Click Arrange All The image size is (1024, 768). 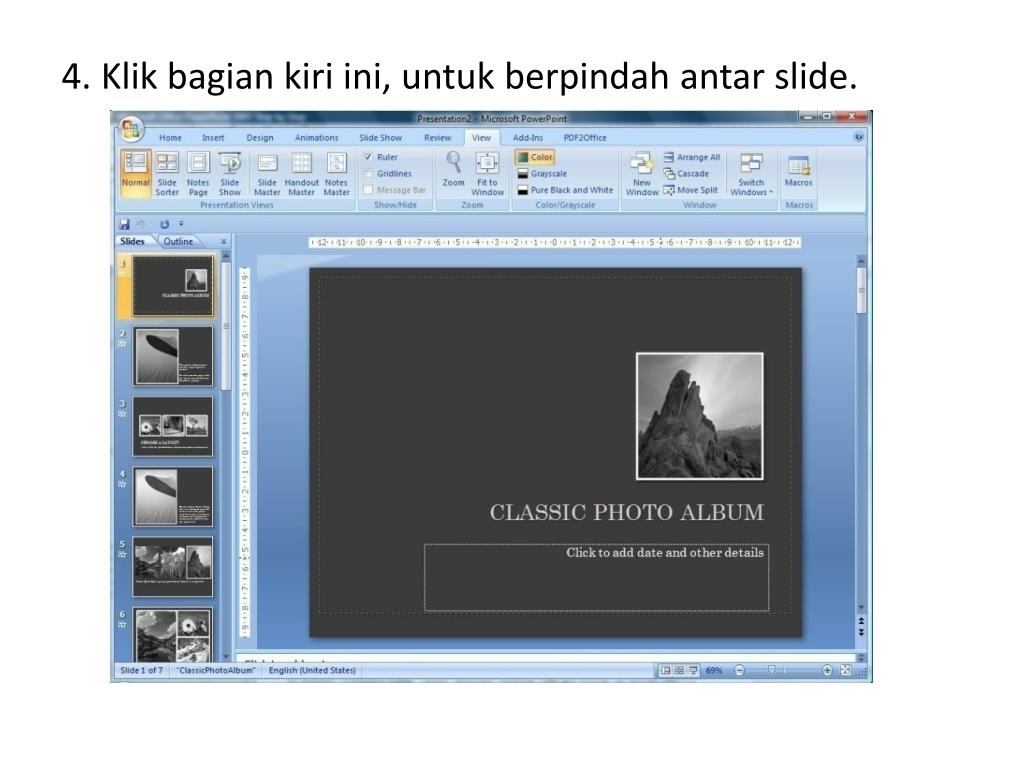[692, 157]
